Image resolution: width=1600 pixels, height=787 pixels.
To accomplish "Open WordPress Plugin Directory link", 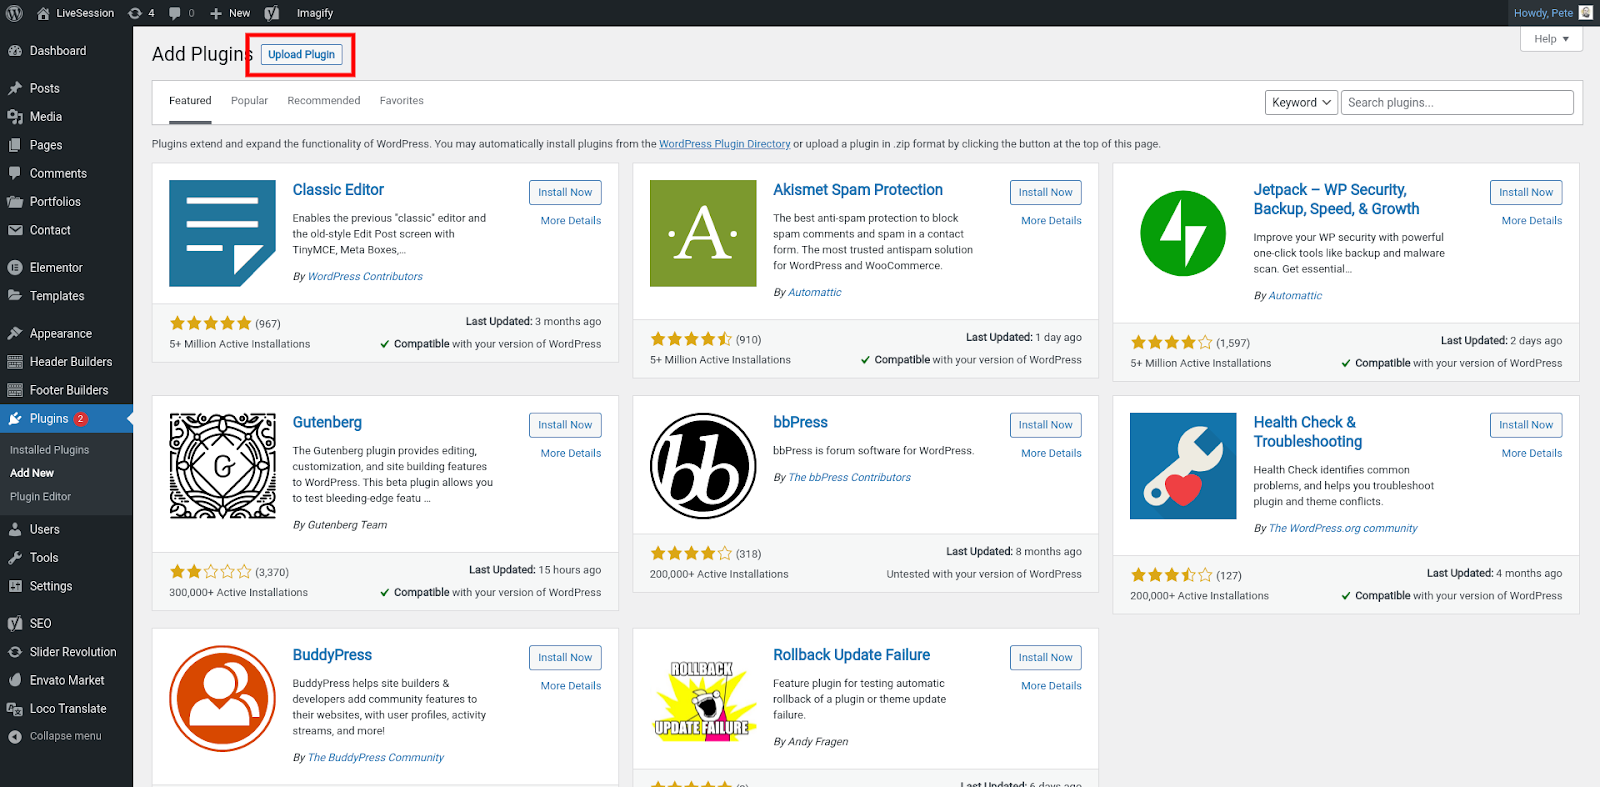I will [x=725, y=144].
